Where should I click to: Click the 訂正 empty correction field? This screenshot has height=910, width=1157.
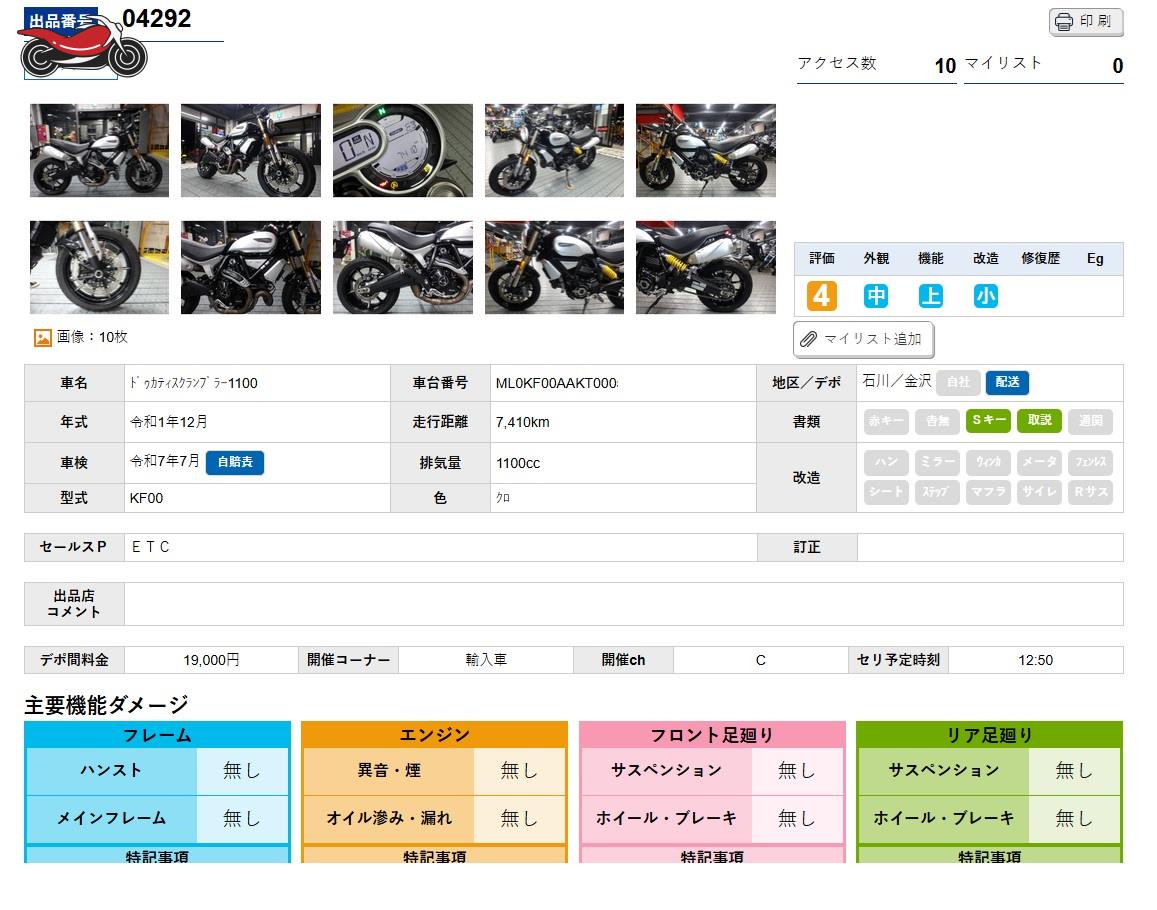point(990,547)
